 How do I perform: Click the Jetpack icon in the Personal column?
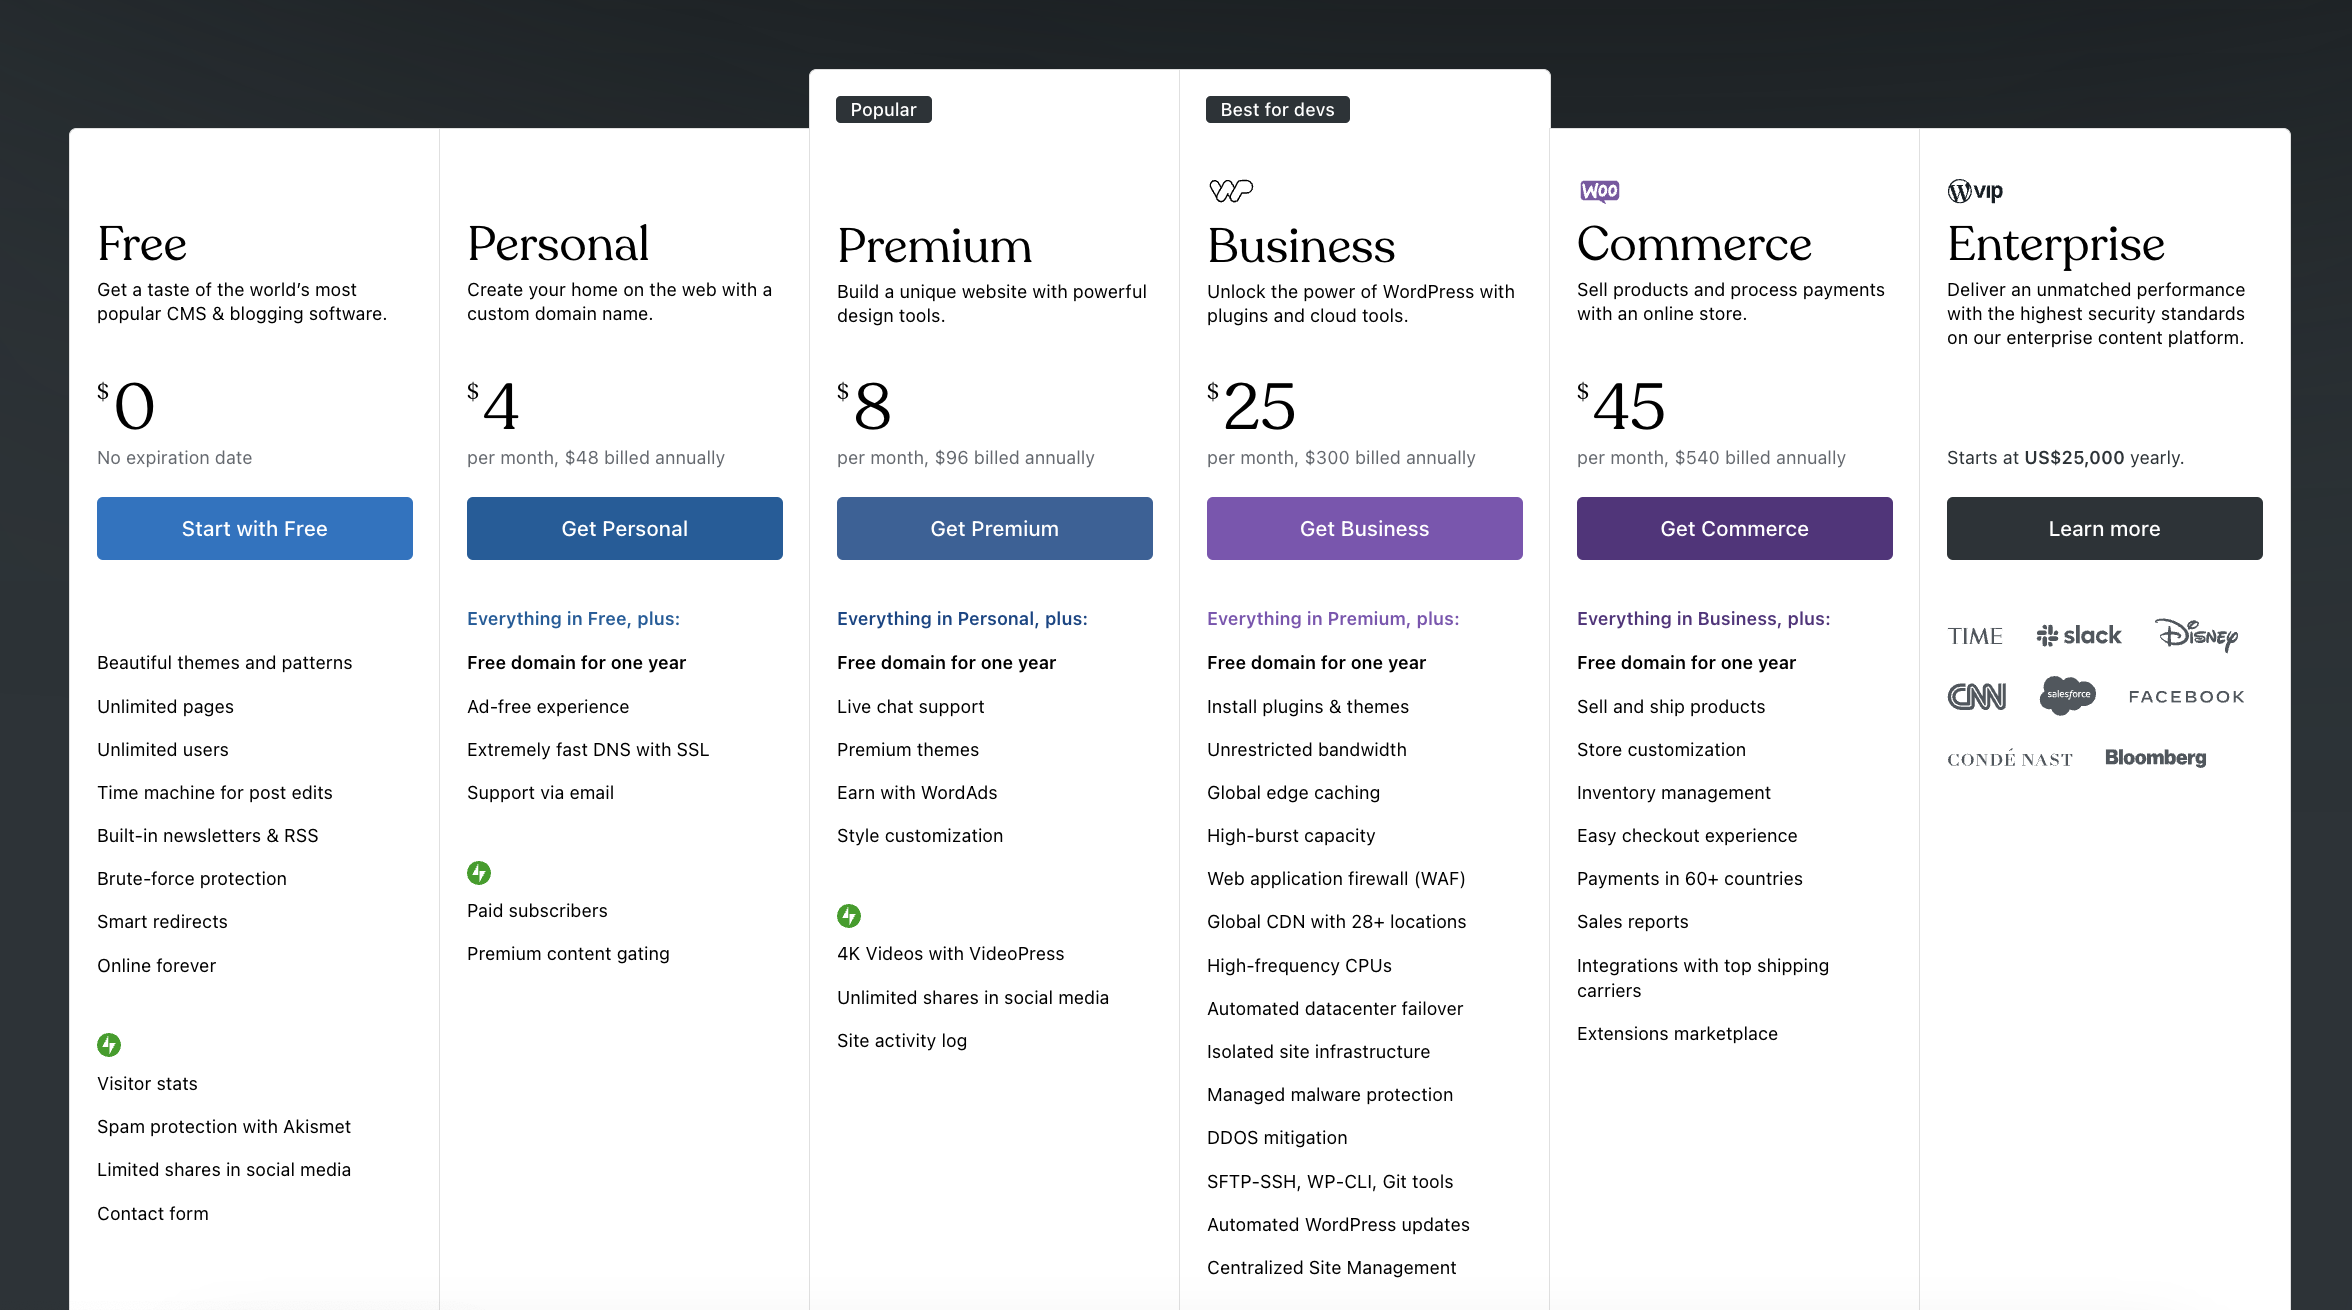[479, 873]
